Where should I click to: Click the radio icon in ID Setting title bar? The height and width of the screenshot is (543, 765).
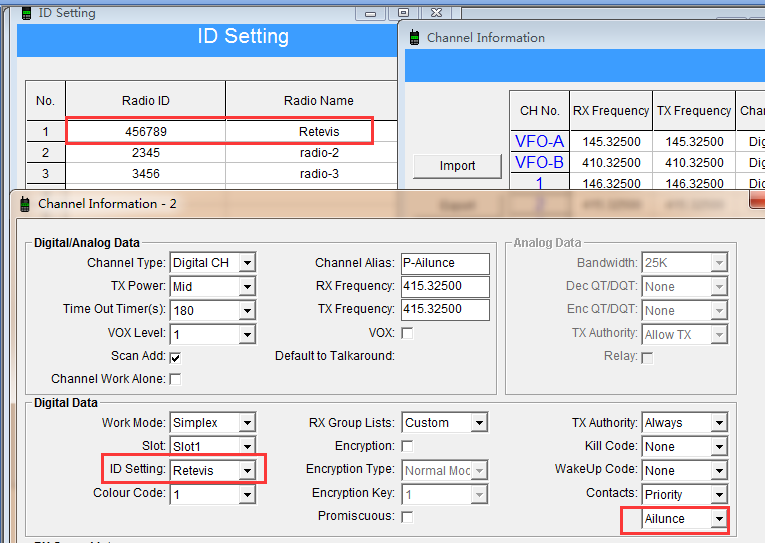point(26,13)
